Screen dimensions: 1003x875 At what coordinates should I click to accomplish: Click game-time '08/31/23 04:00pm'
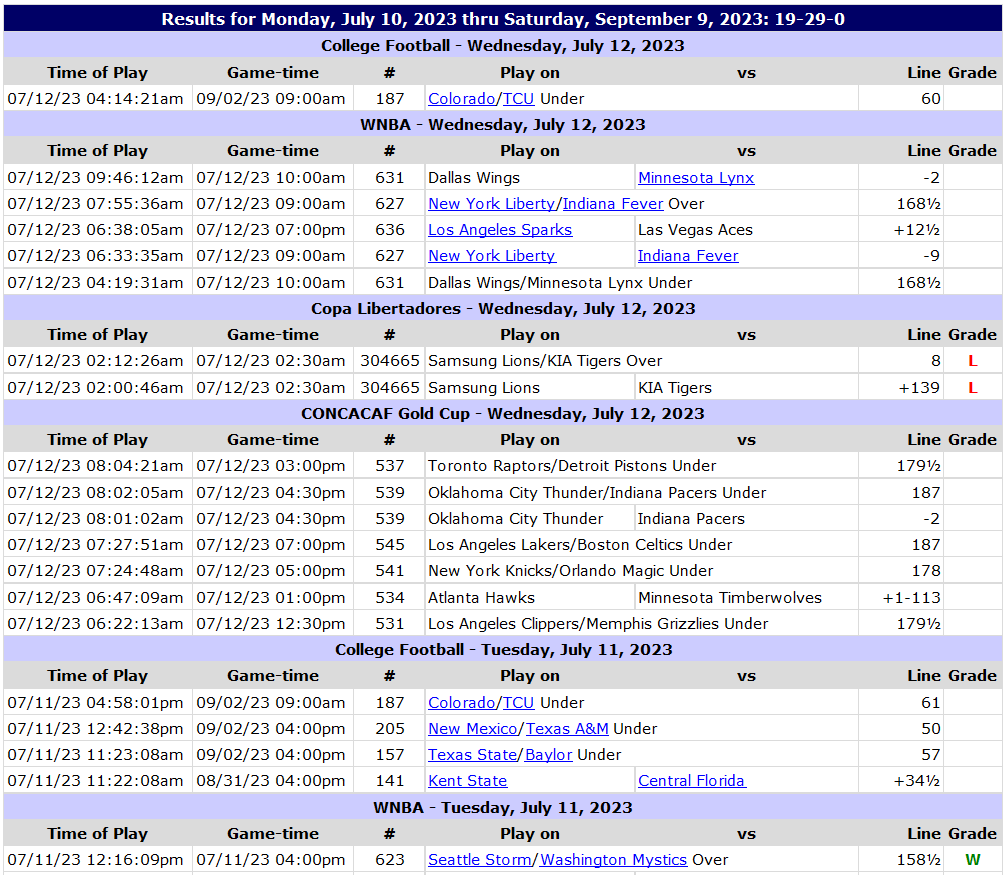271,781
